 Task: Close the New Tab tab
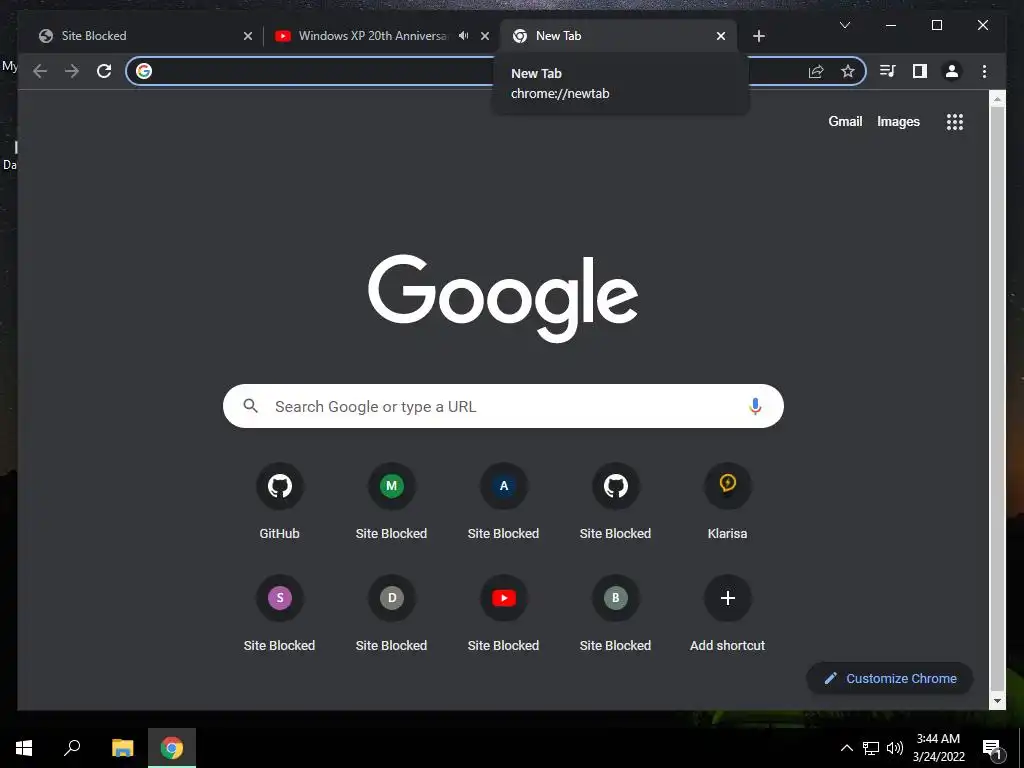point(720,36)
